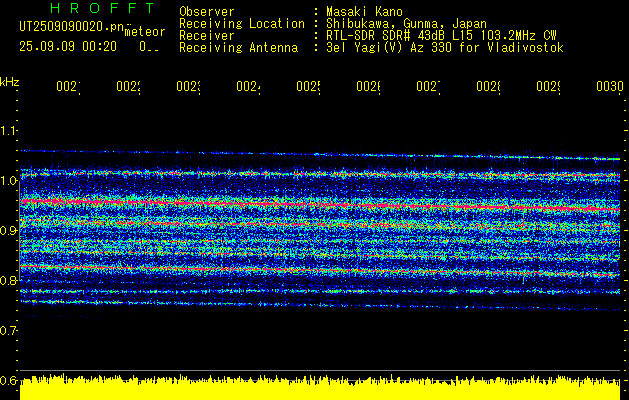The width and height of the screenshot is (629, 400).
Task: Click the green HROFFT title text
Action: click(x=103, y=8)
